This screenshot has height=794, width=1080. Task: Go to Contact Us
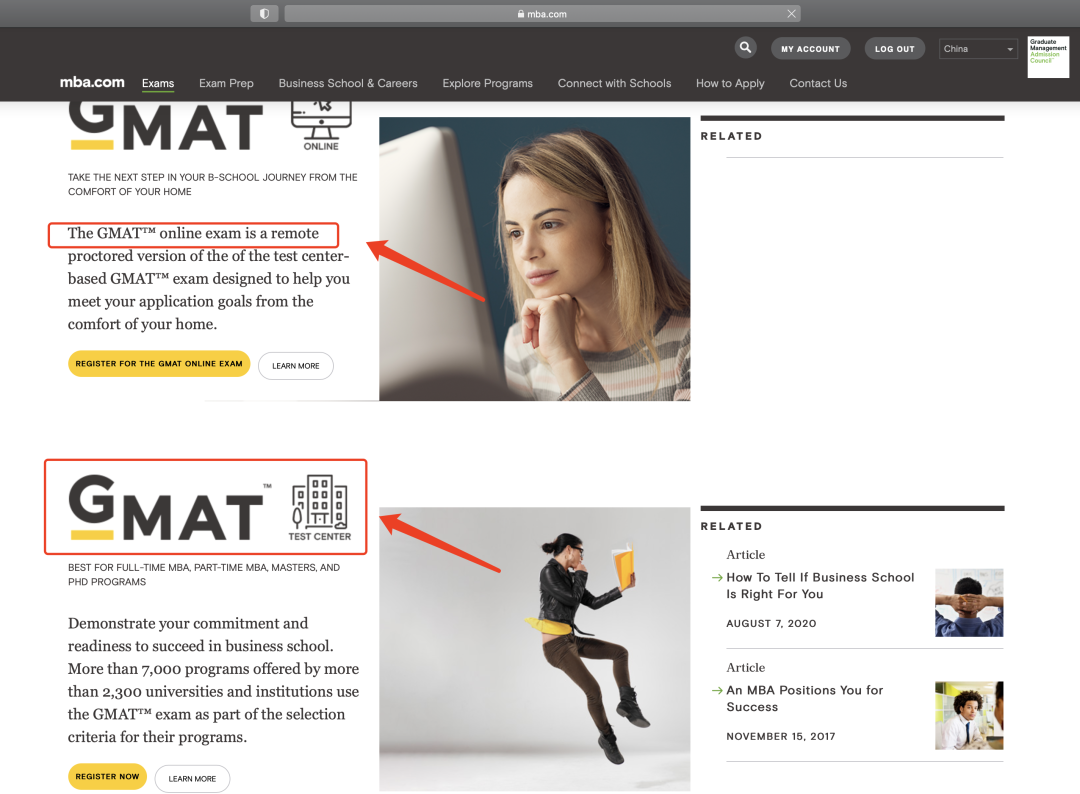(818, 83)
